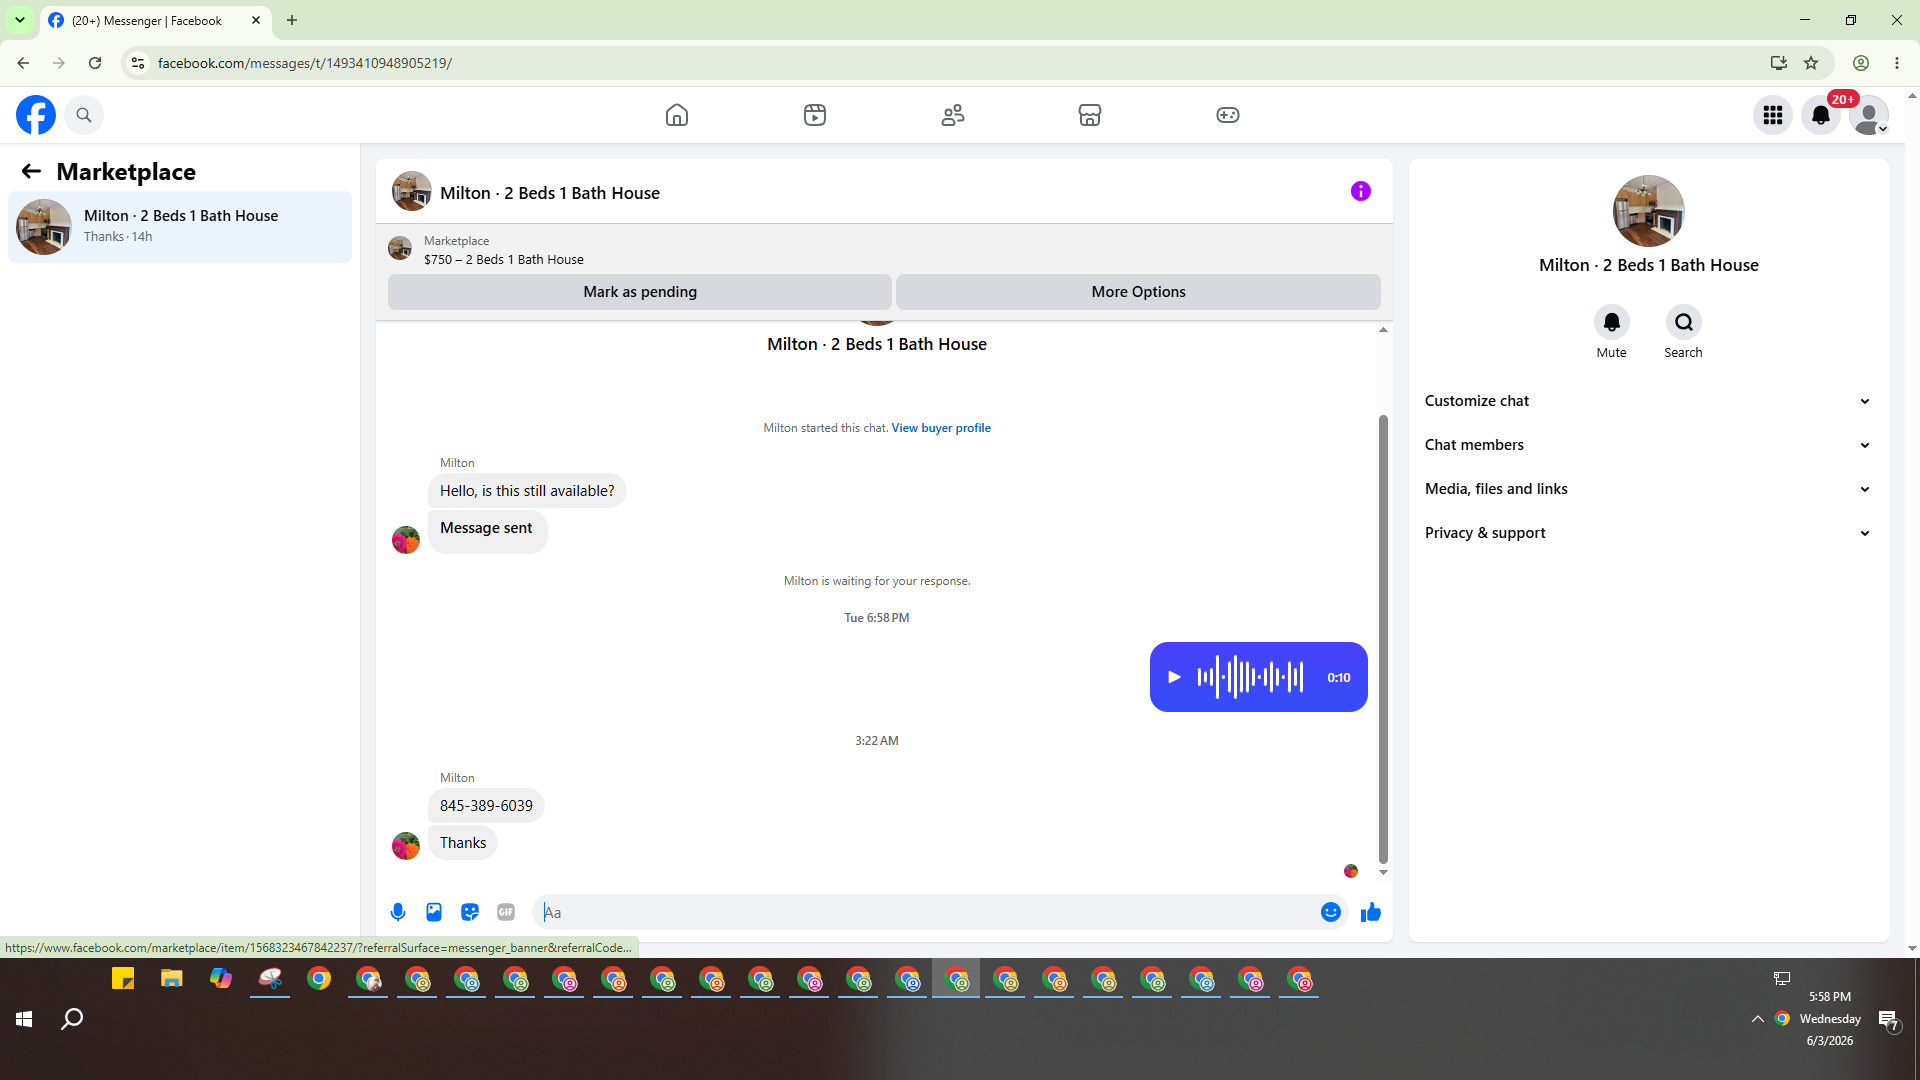1920x1080 pixels.
Task: Open the taskbar clock and date
Action: [1830, 1019]
